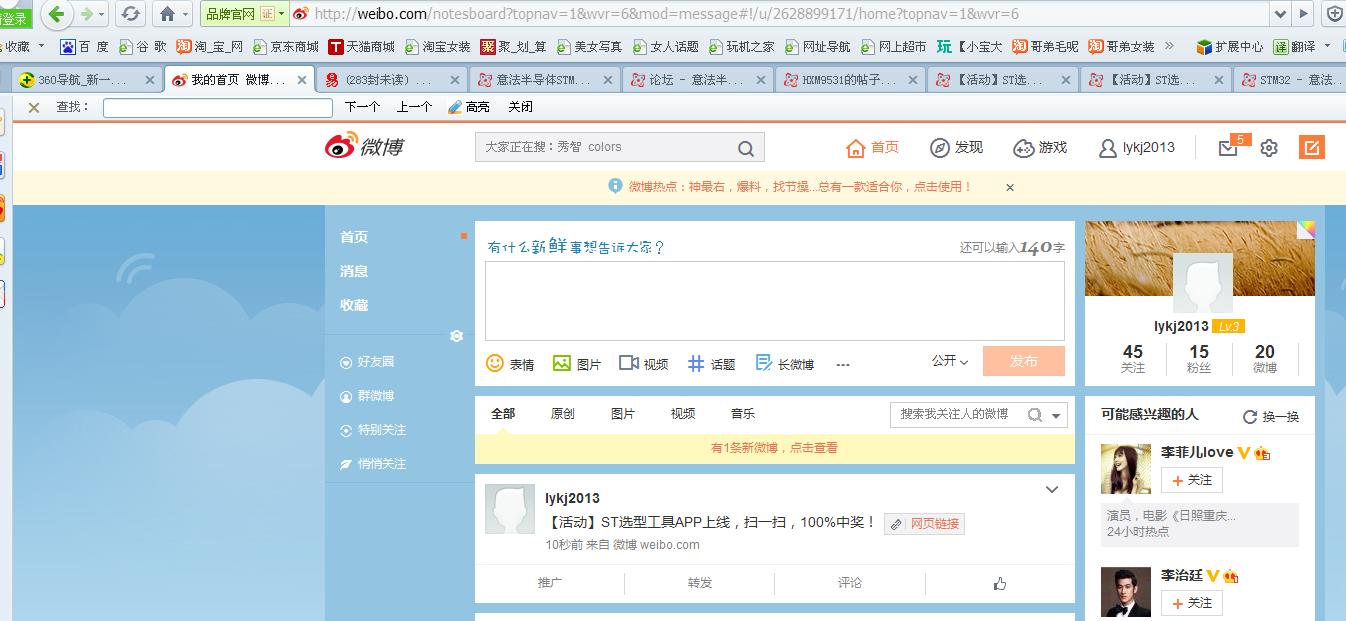
Task: Open dropdown next to home button
Action: (x=185, y=15)
